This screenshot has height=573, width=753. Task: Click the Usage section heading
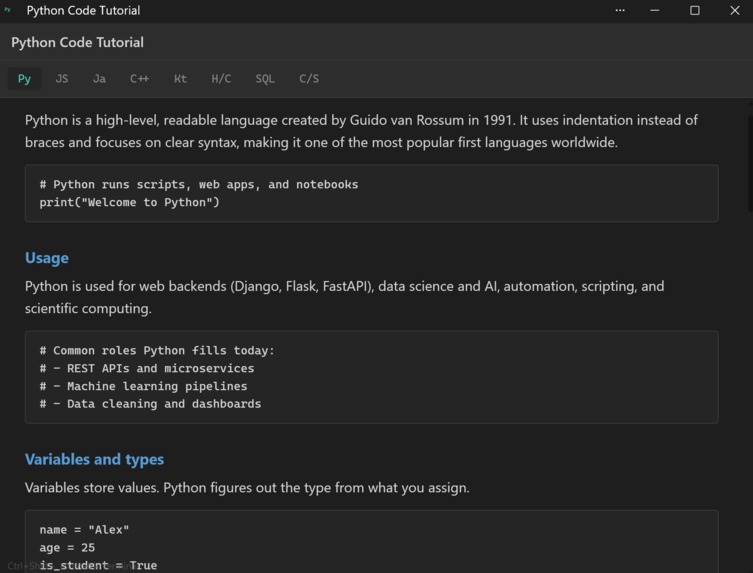(x=47, y=258)
